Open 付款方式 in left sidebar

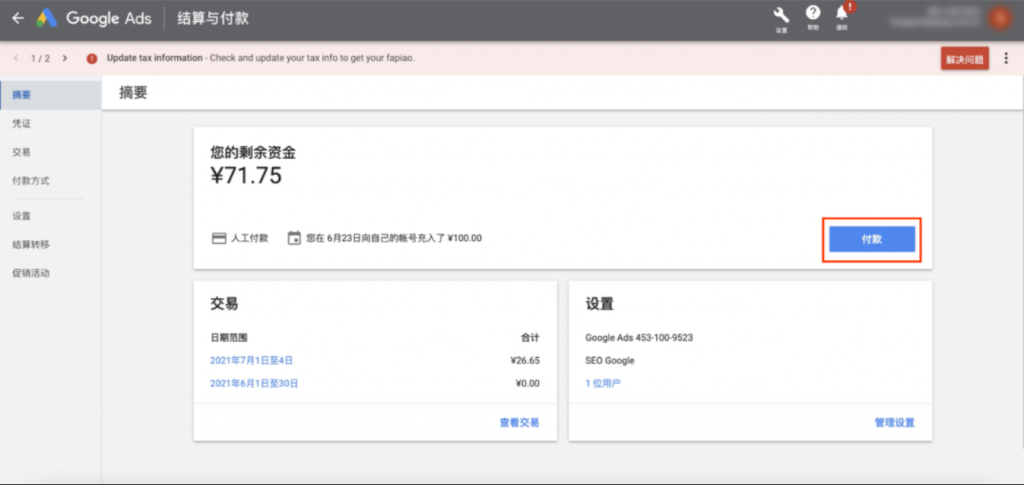(x=30, y=181)
